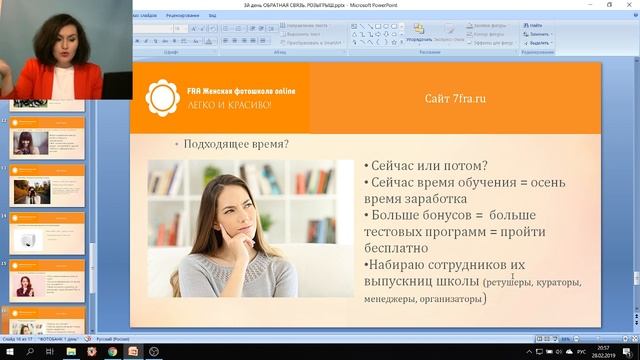Click the spell check icon in the status bar
Image resolution: width=640 pixels, height=360 pixels.
[88, 339]
